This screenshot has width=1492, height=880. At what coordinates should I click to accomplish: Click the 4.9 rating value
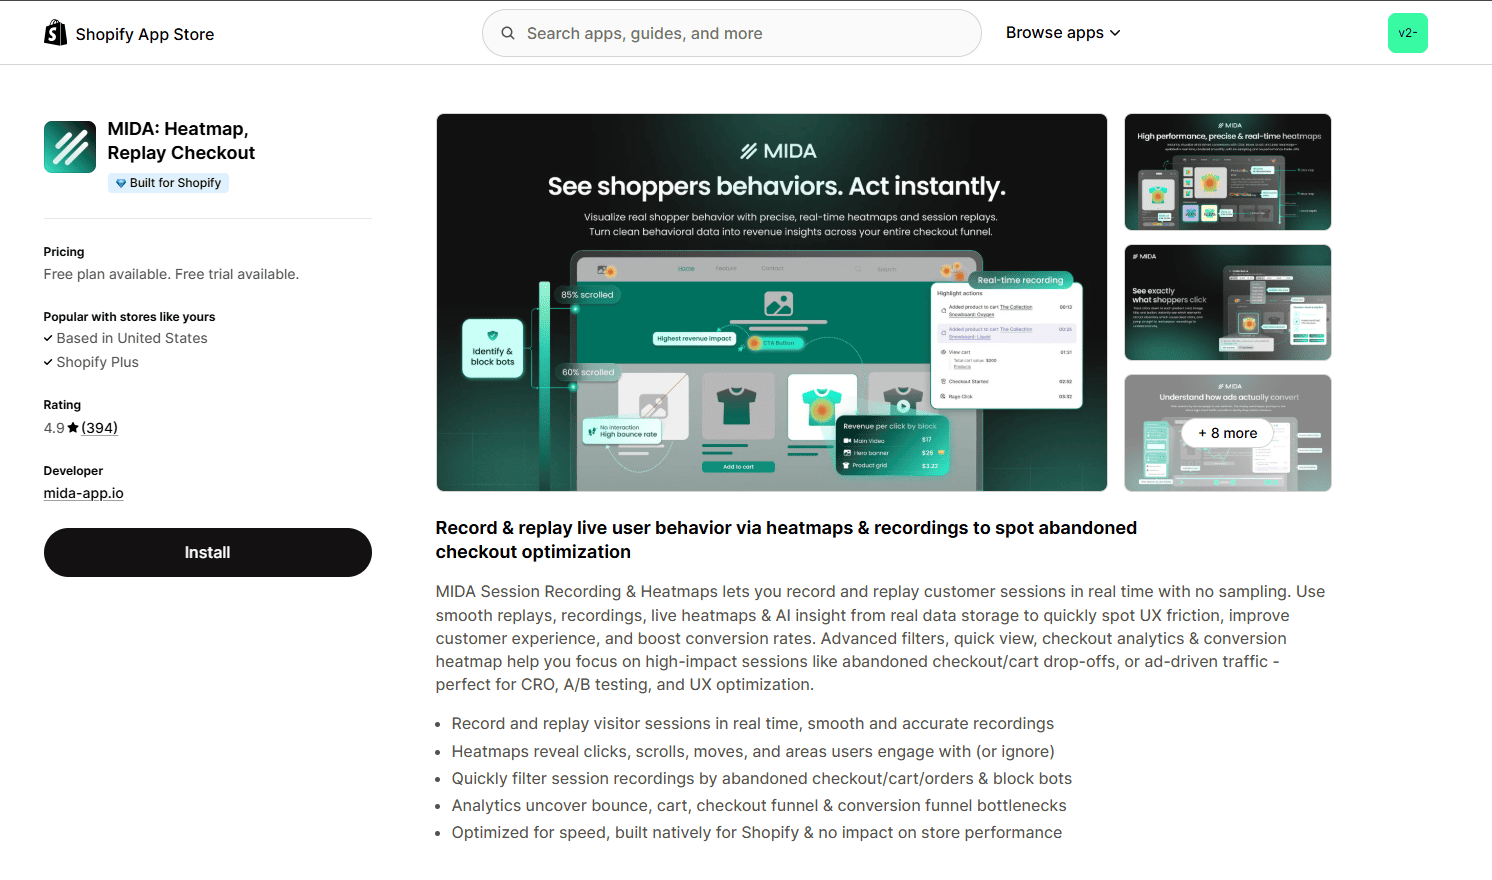pyautogui.click(x=54, y=428)
